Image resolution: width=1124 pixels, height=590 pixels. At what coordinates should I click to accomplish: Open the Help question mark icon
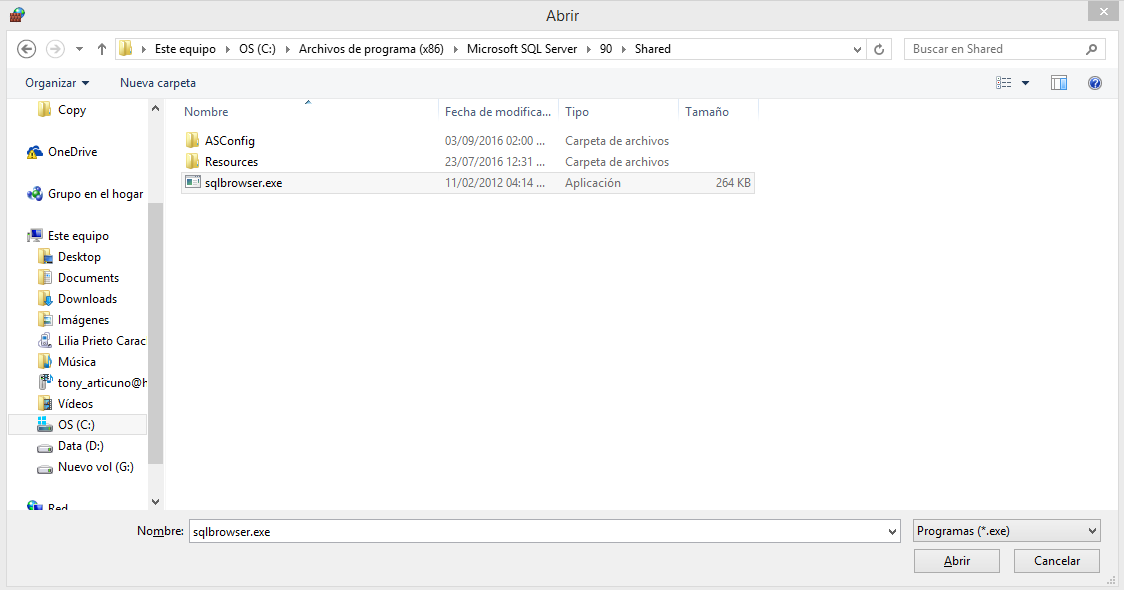click(x=1095, y=82)
